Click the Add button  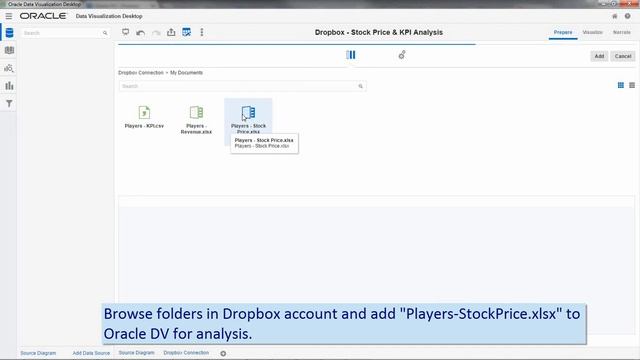(x=599, y=56)
